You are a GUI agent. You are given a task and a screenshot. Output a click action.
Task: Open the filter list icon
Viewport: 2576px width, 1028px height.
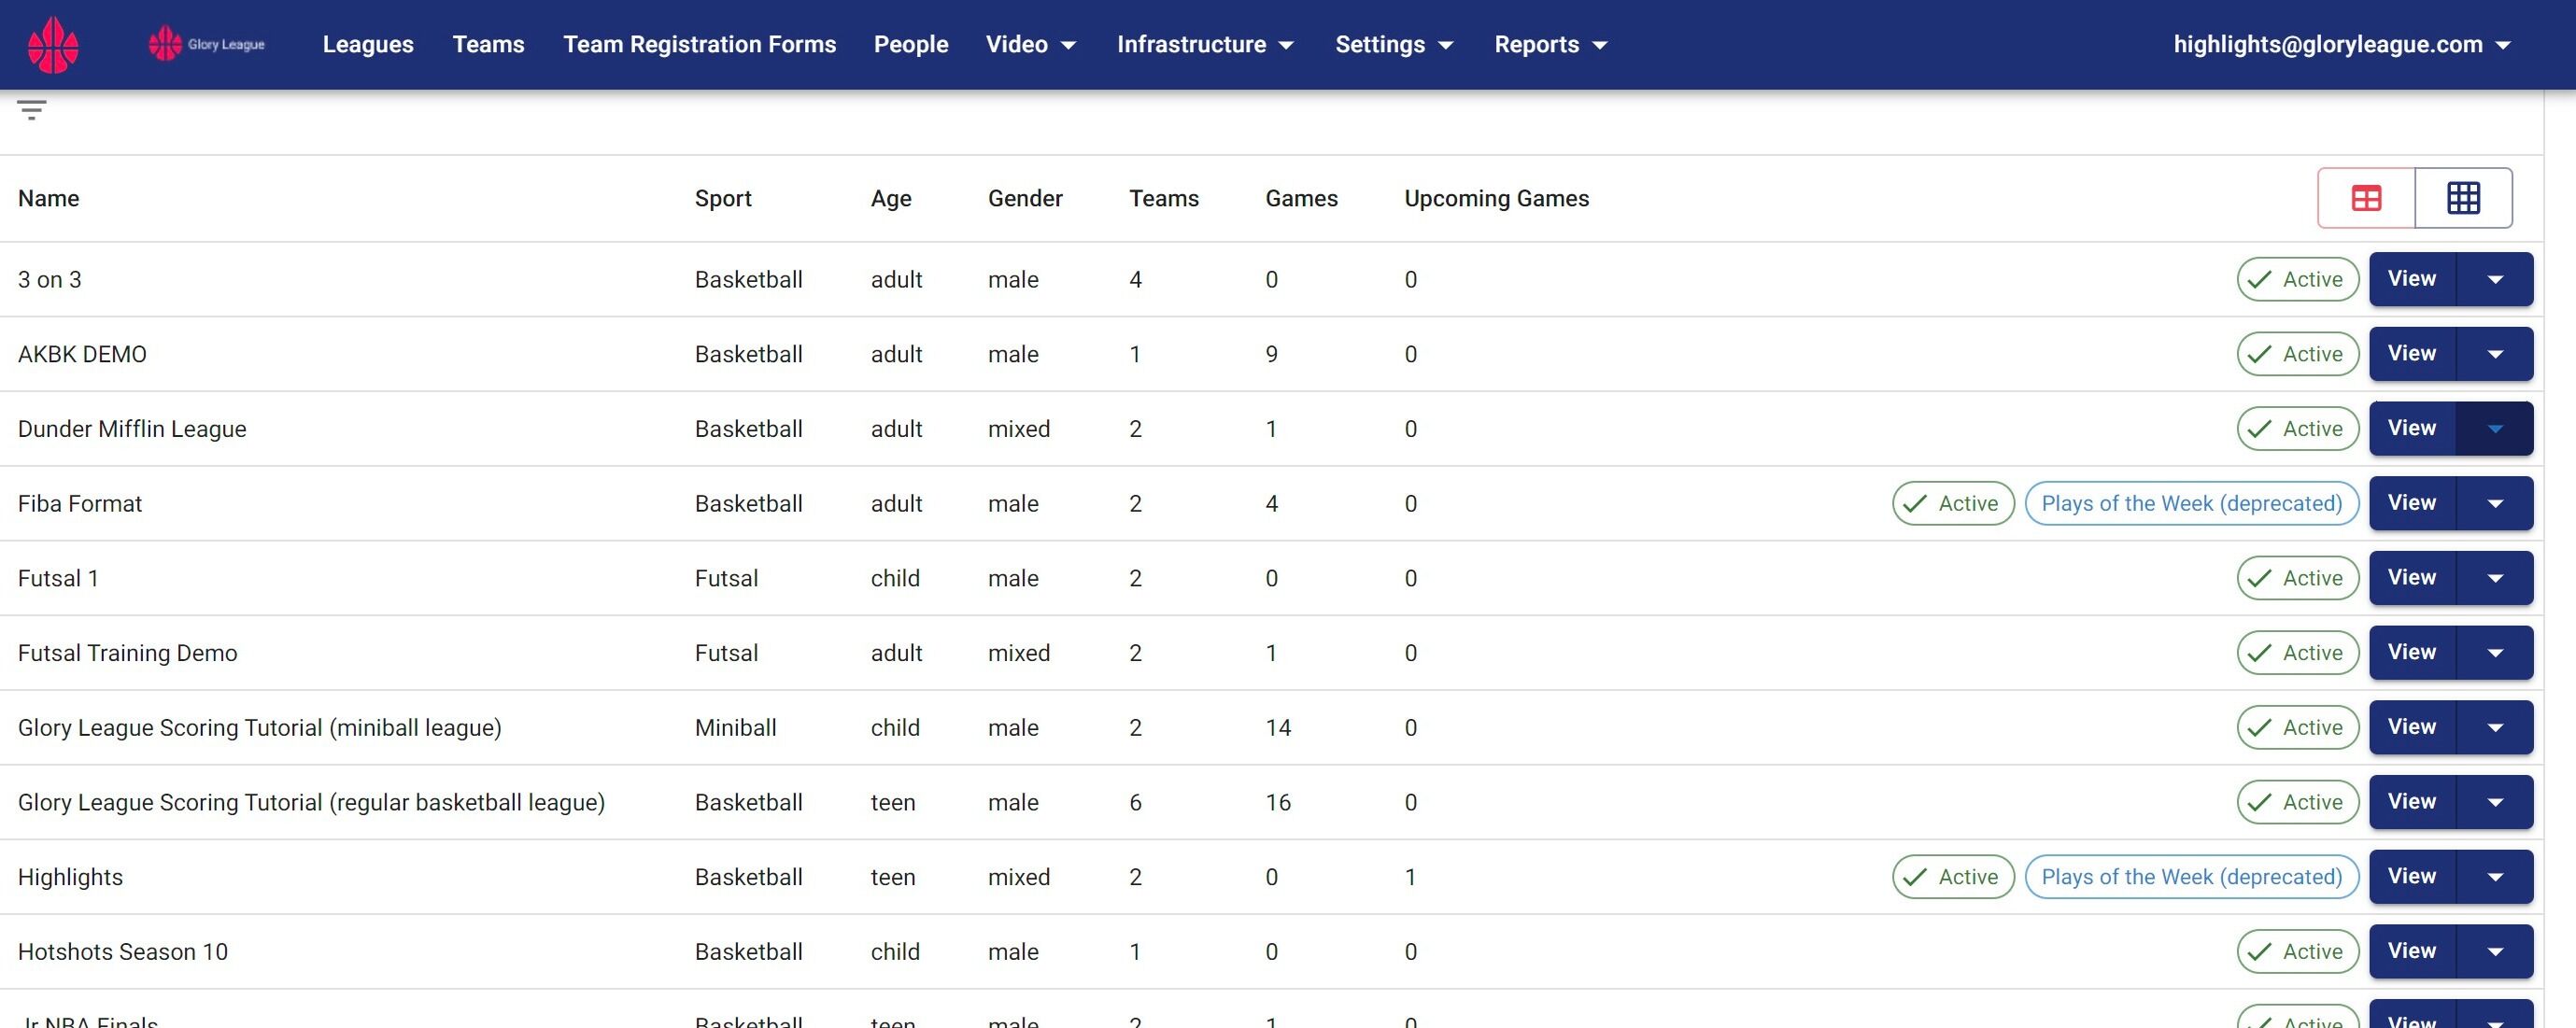pos(32,110)
